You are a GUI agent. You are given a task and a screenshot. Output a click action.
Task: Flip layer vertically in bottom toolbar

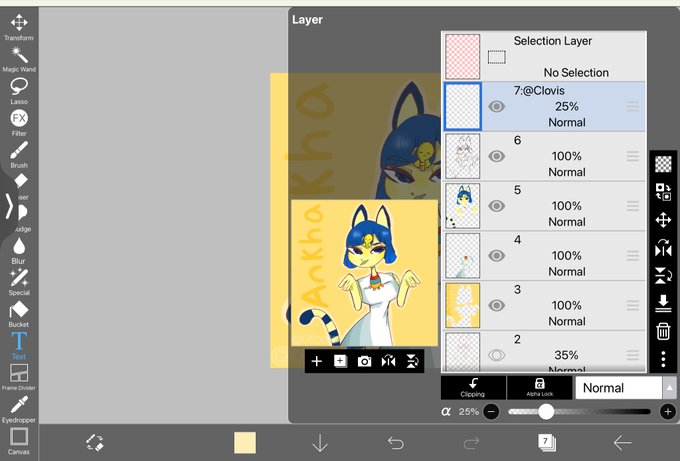click(x=412, y=361)
